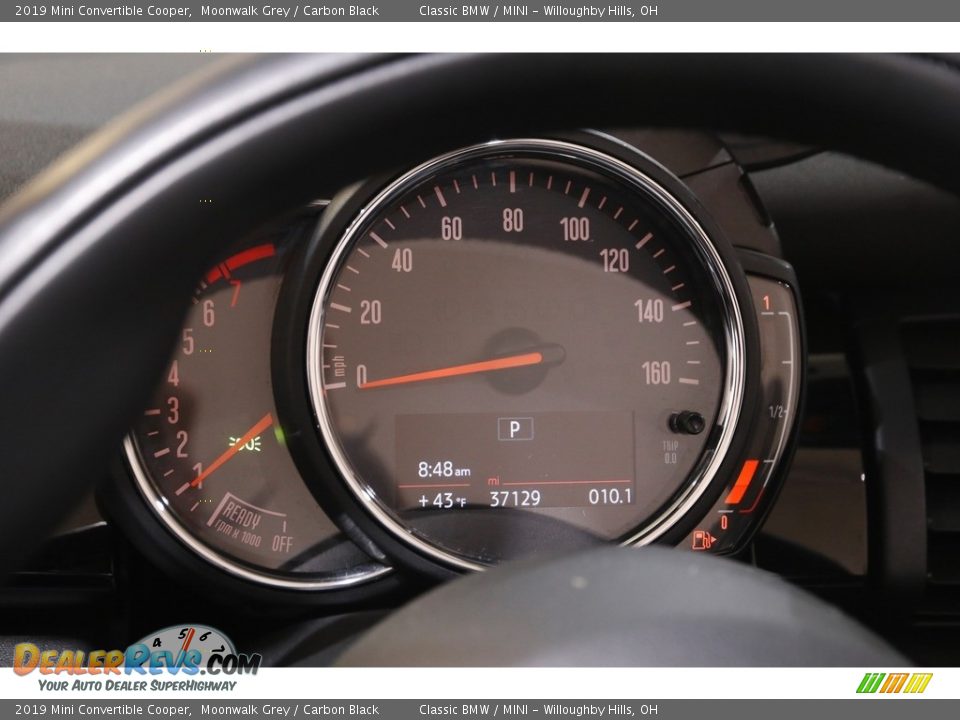This screenshot has width=960, height=720.
Task: Click the OFF label on the tachometer
Action: tap(282, 543)
